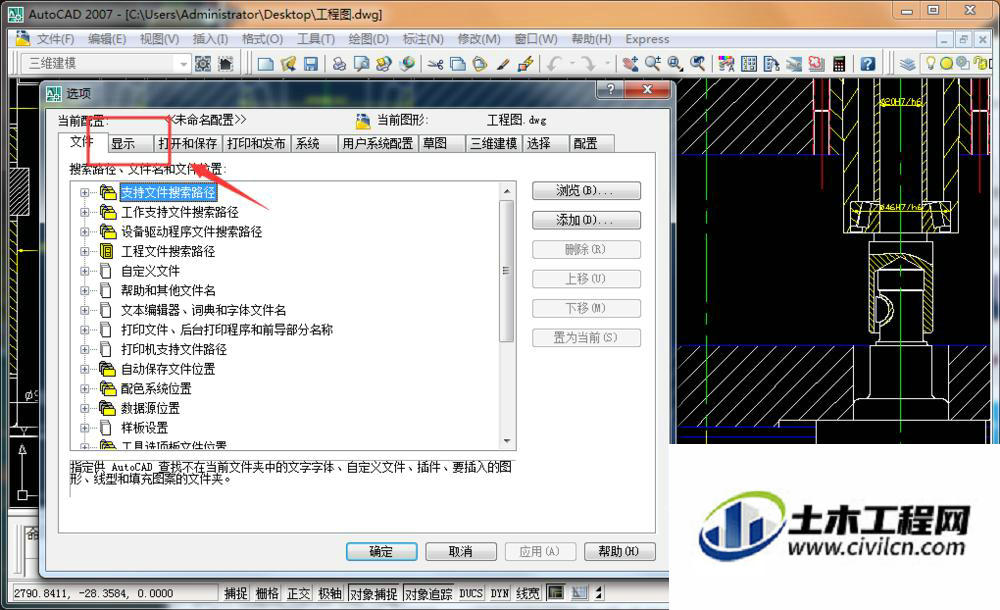Select the Zoom Realtime magnifier tool
The image size is (1000, 610).
[x=652, y=63]
